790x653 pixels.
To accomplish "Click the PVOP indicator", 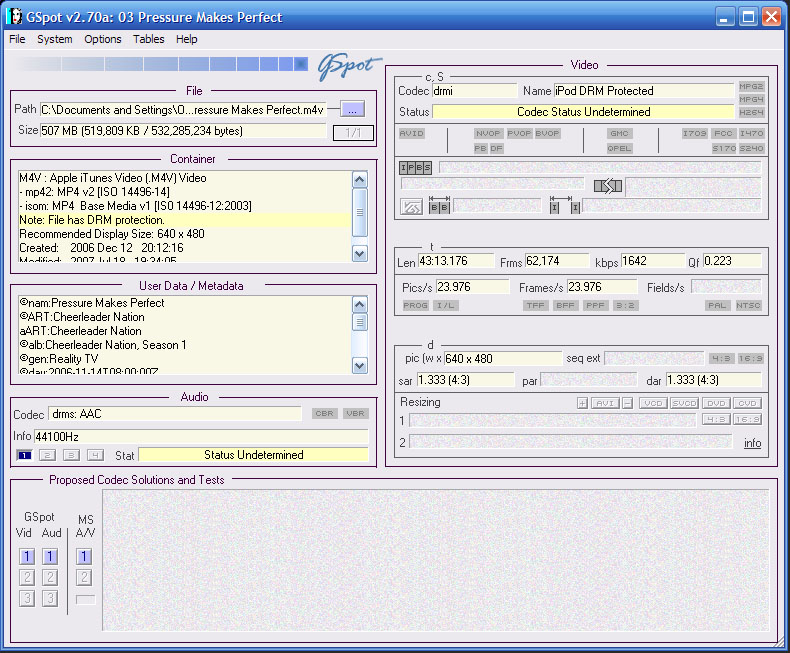I will [x=519, y=134].
